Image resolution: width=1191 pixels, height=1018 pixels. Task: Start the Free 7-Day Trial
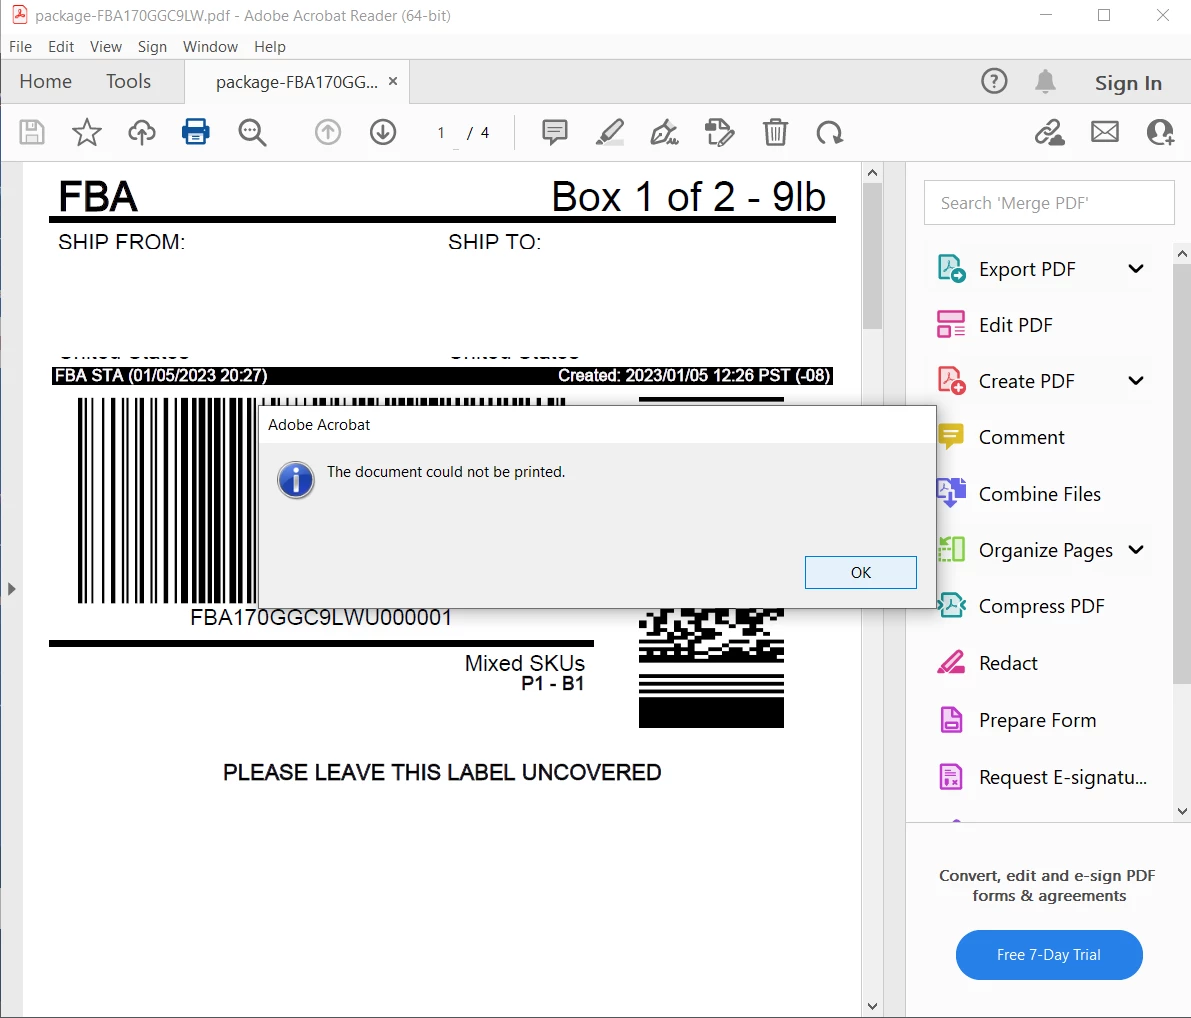click(1049, 955)
